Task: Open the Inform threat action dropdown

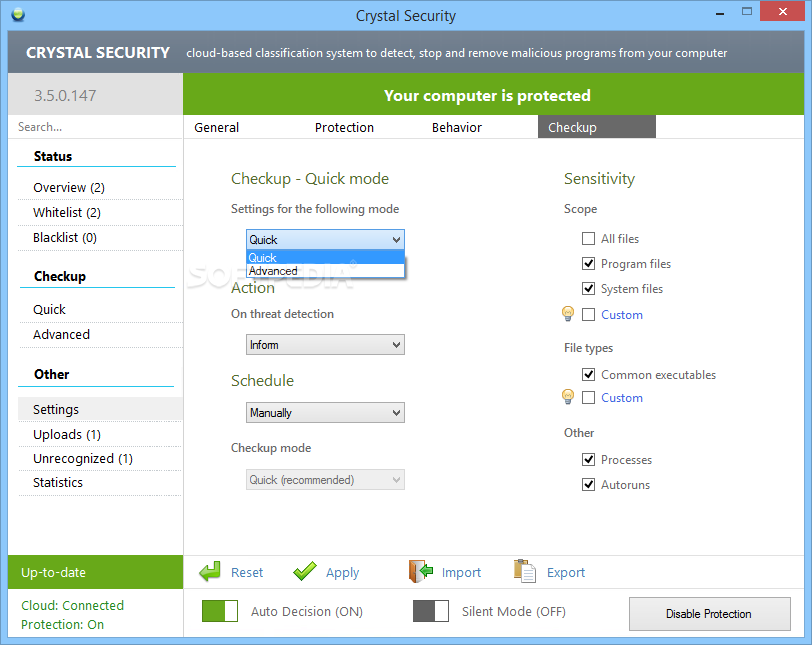Action: click(x=325, y=345)
